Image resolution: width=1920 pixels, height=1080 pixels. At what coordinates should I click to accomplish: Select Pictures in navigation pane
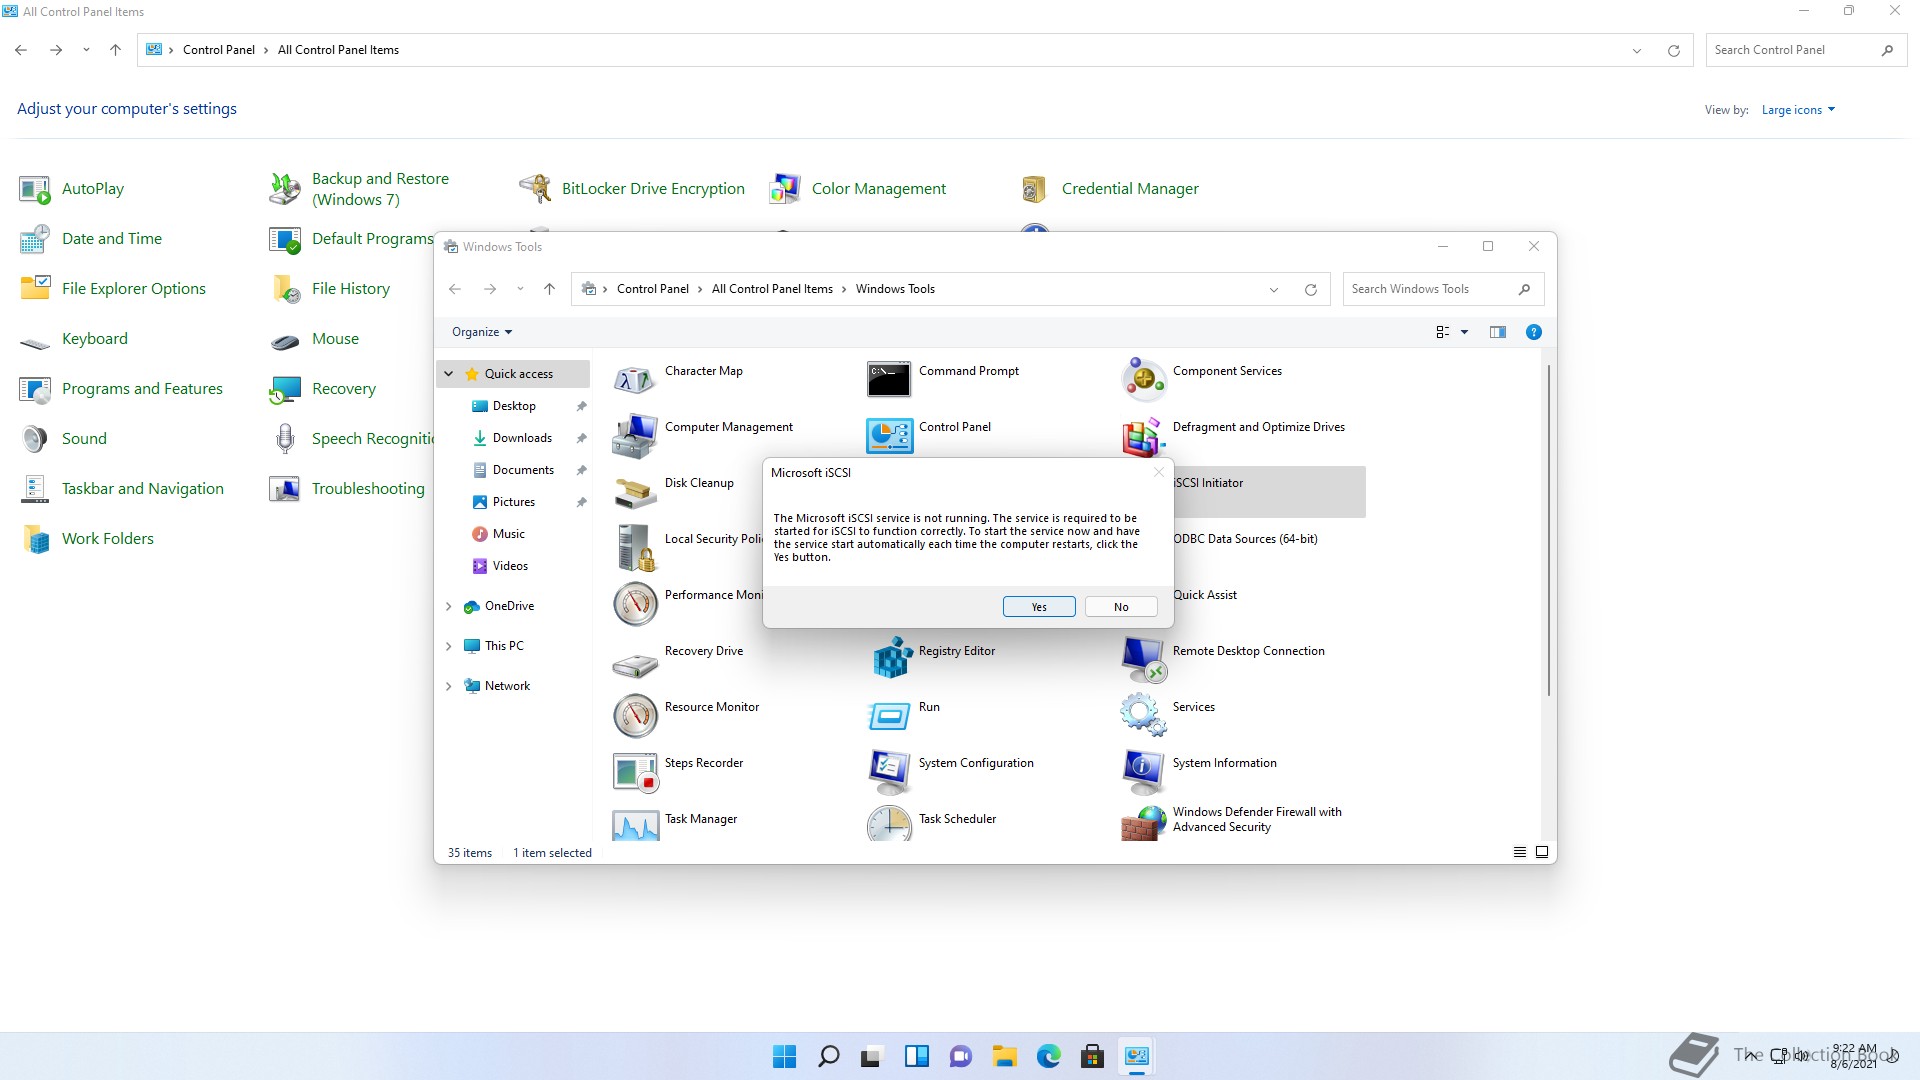pos(514,502)
